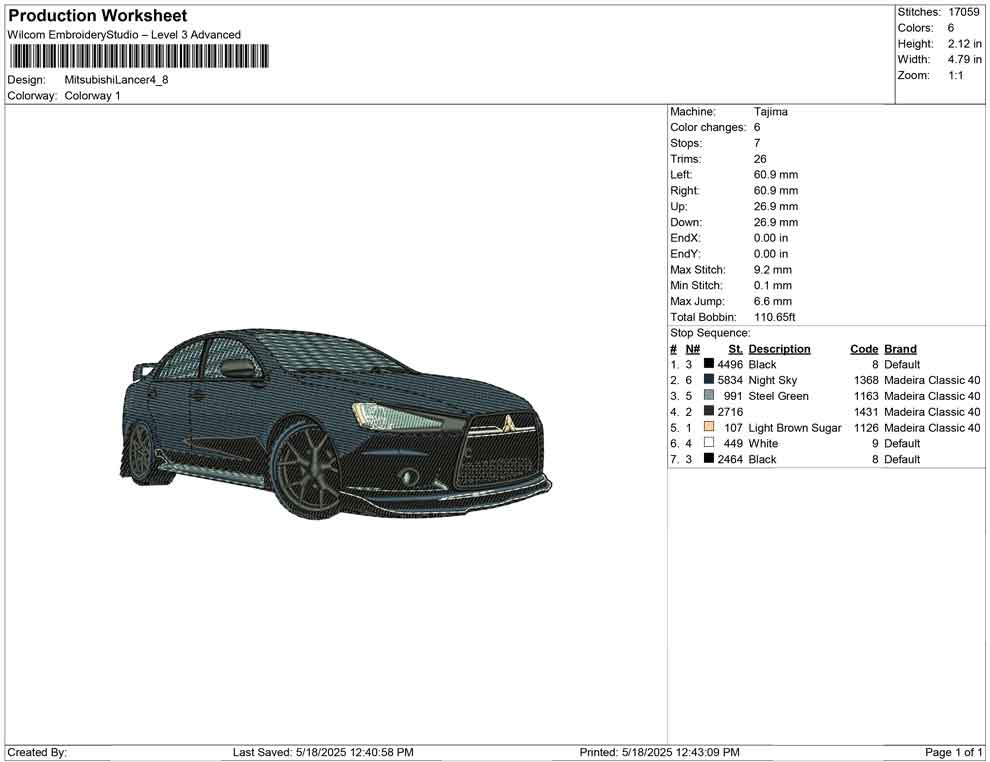
Task: Click the Description column header
Action: click(779, 349)
